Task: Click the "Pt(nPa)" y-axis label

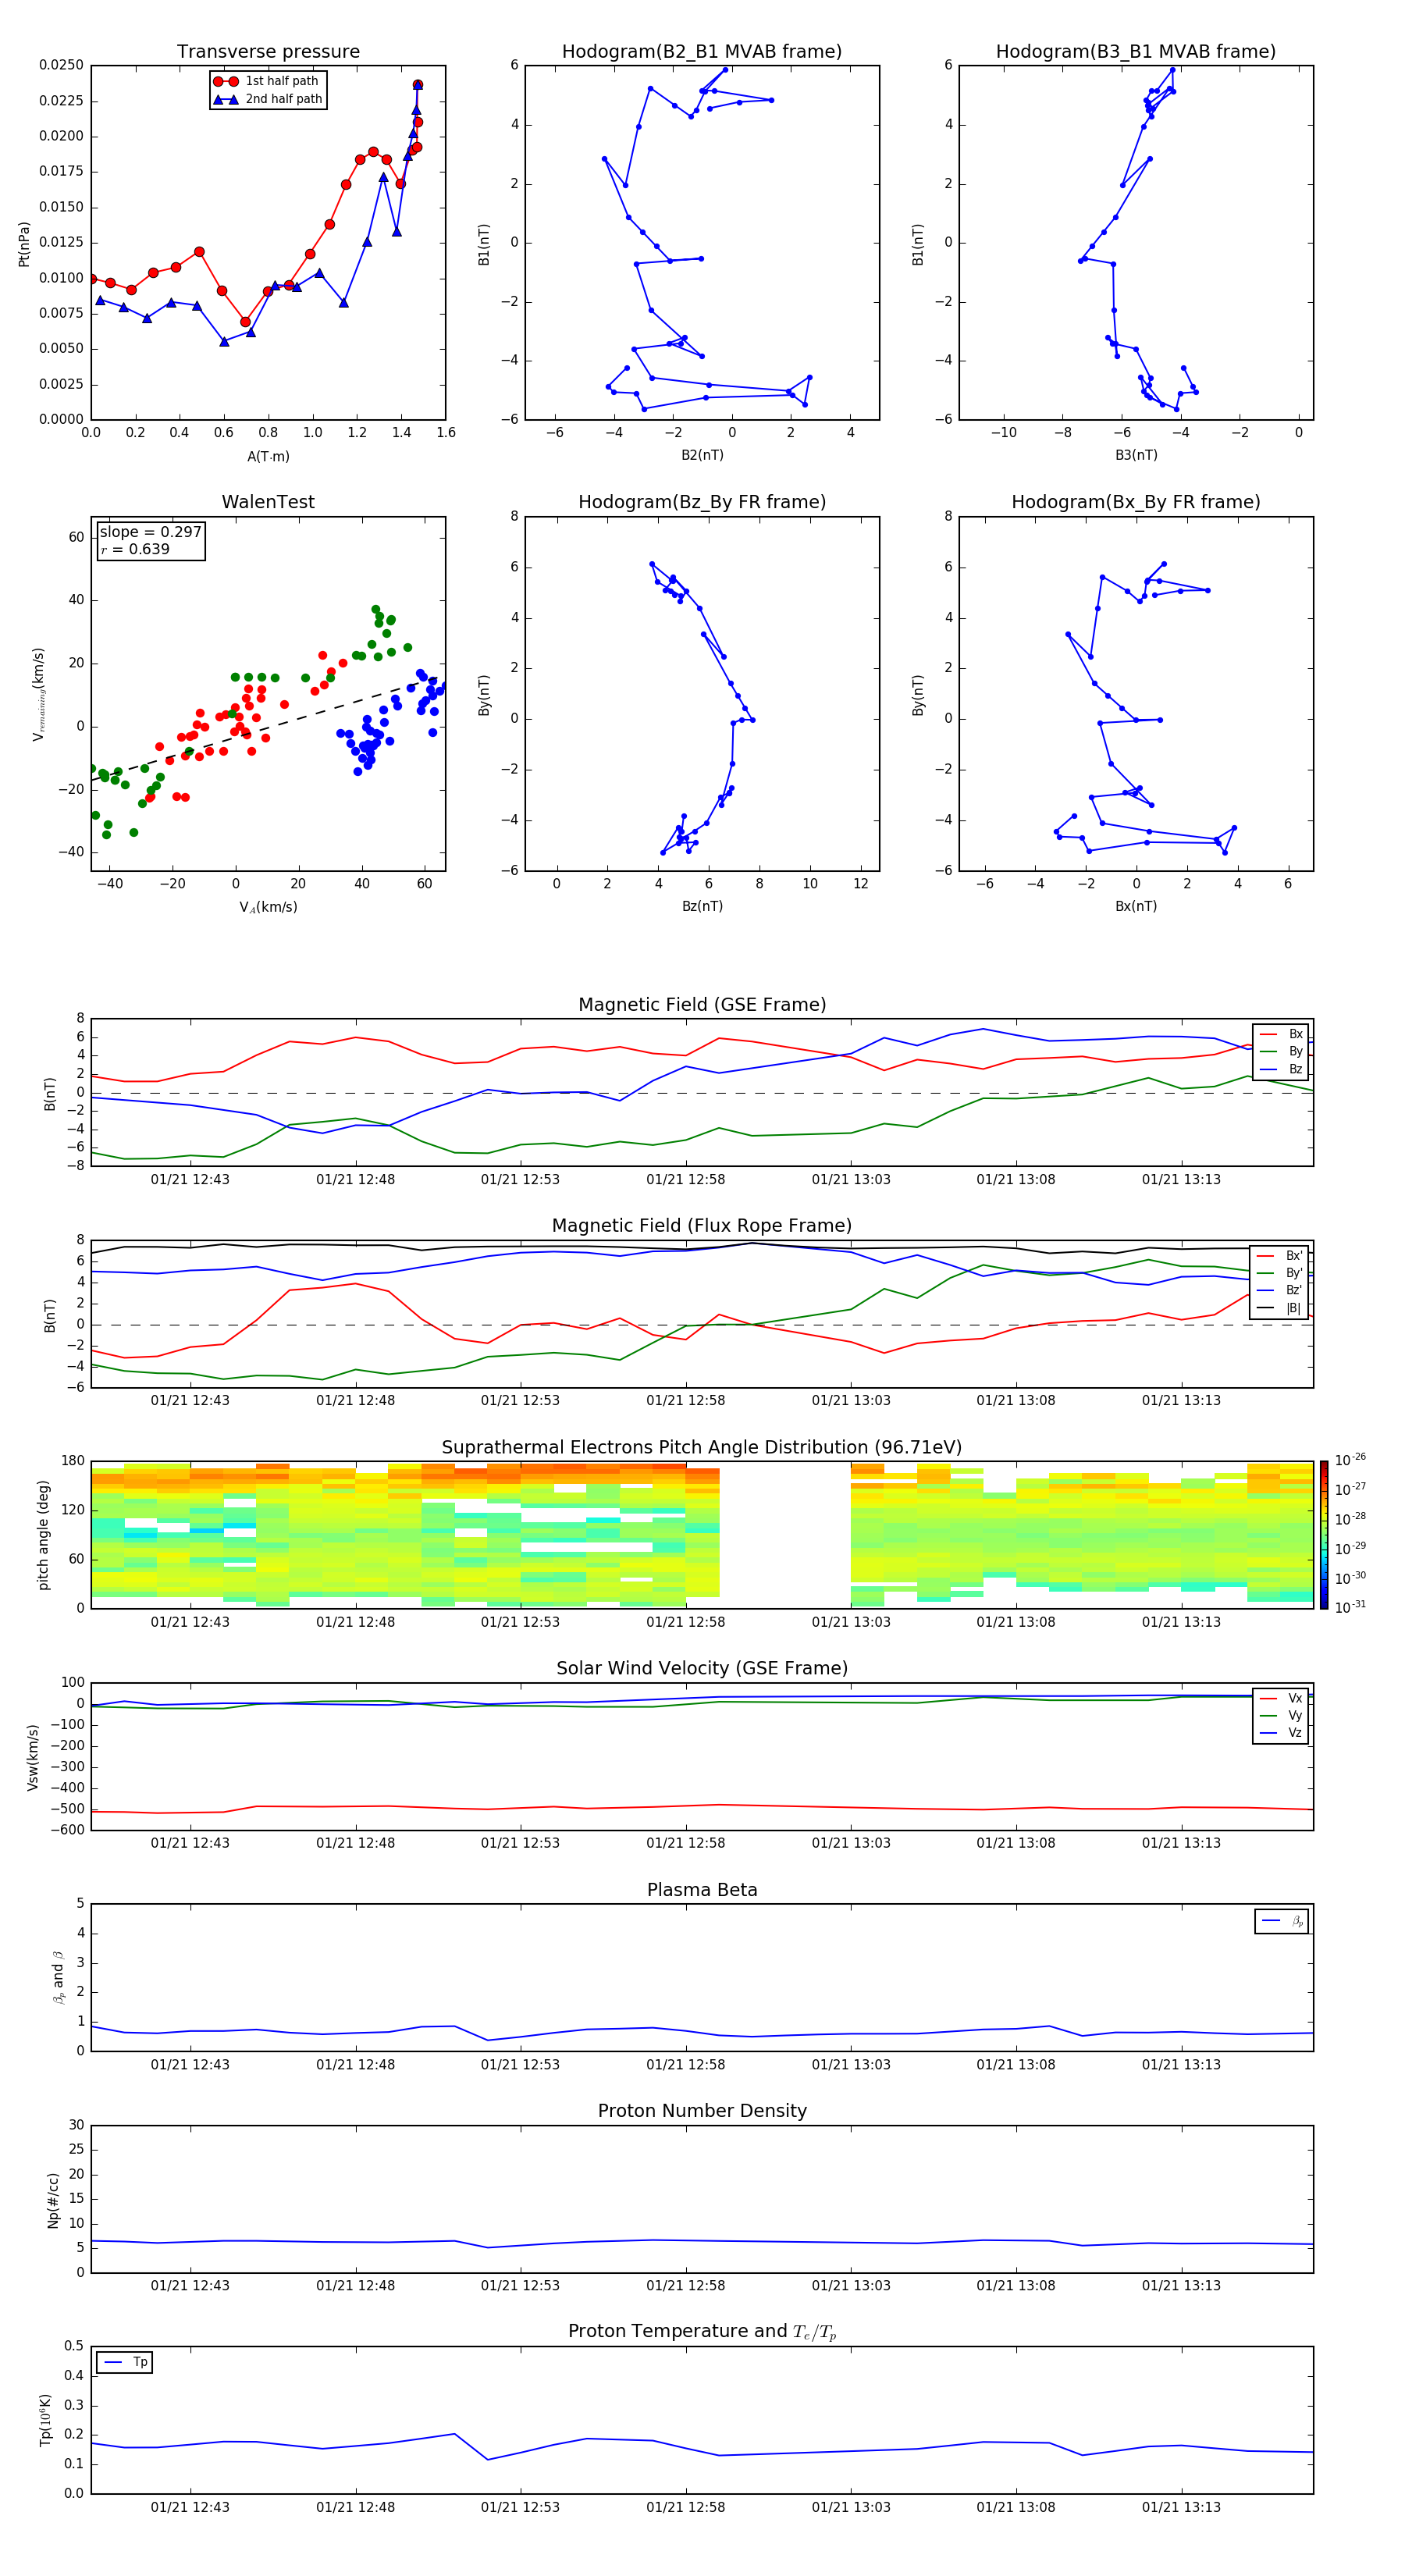Action: 24,244
